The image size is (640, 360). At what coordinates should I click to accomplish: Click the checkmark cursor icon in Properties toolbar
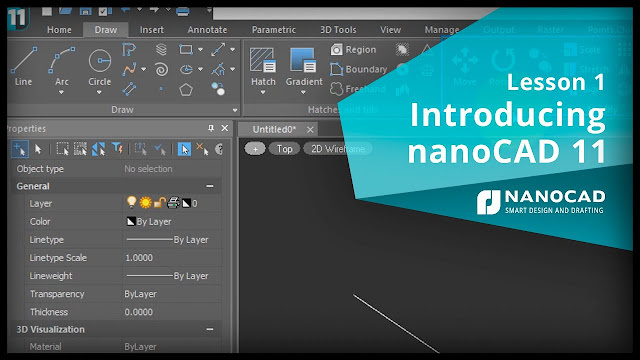160,149
